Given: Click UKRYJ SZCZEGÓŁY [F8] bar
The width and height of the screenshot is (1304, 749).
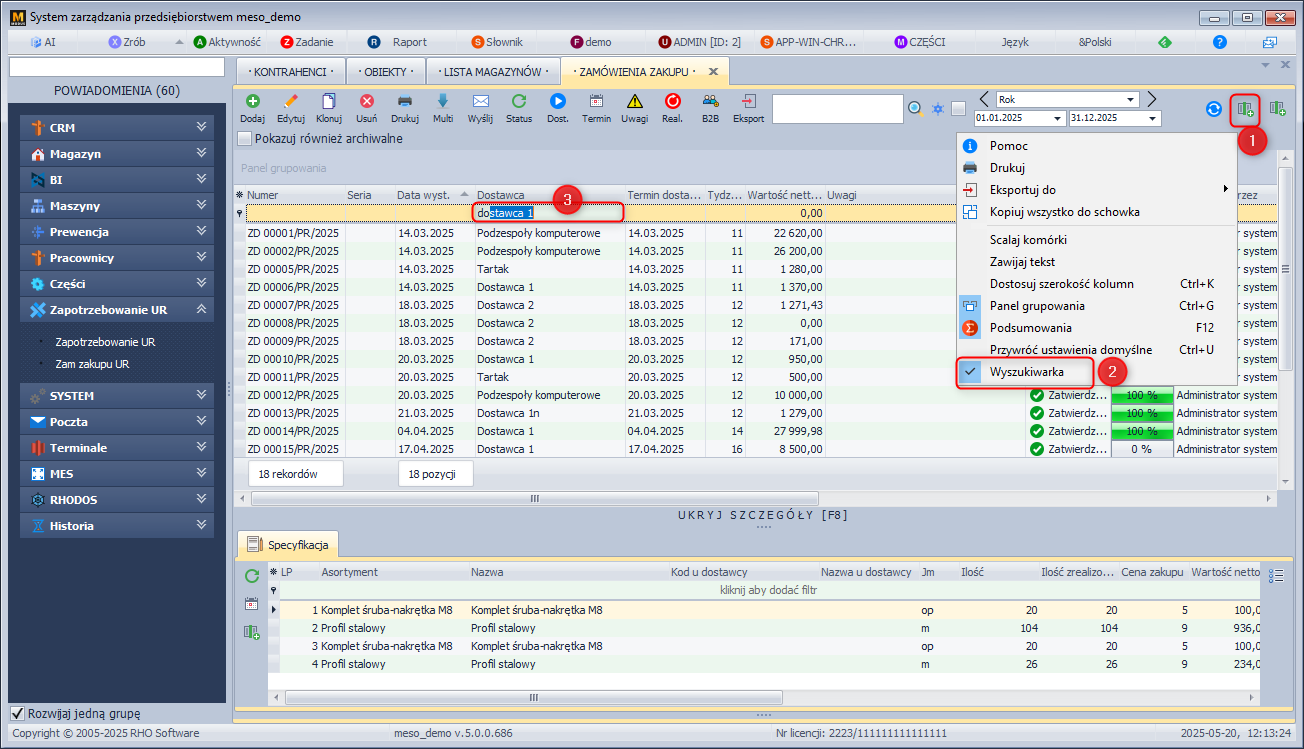Looking at the screenshot, I should point(763,515).
